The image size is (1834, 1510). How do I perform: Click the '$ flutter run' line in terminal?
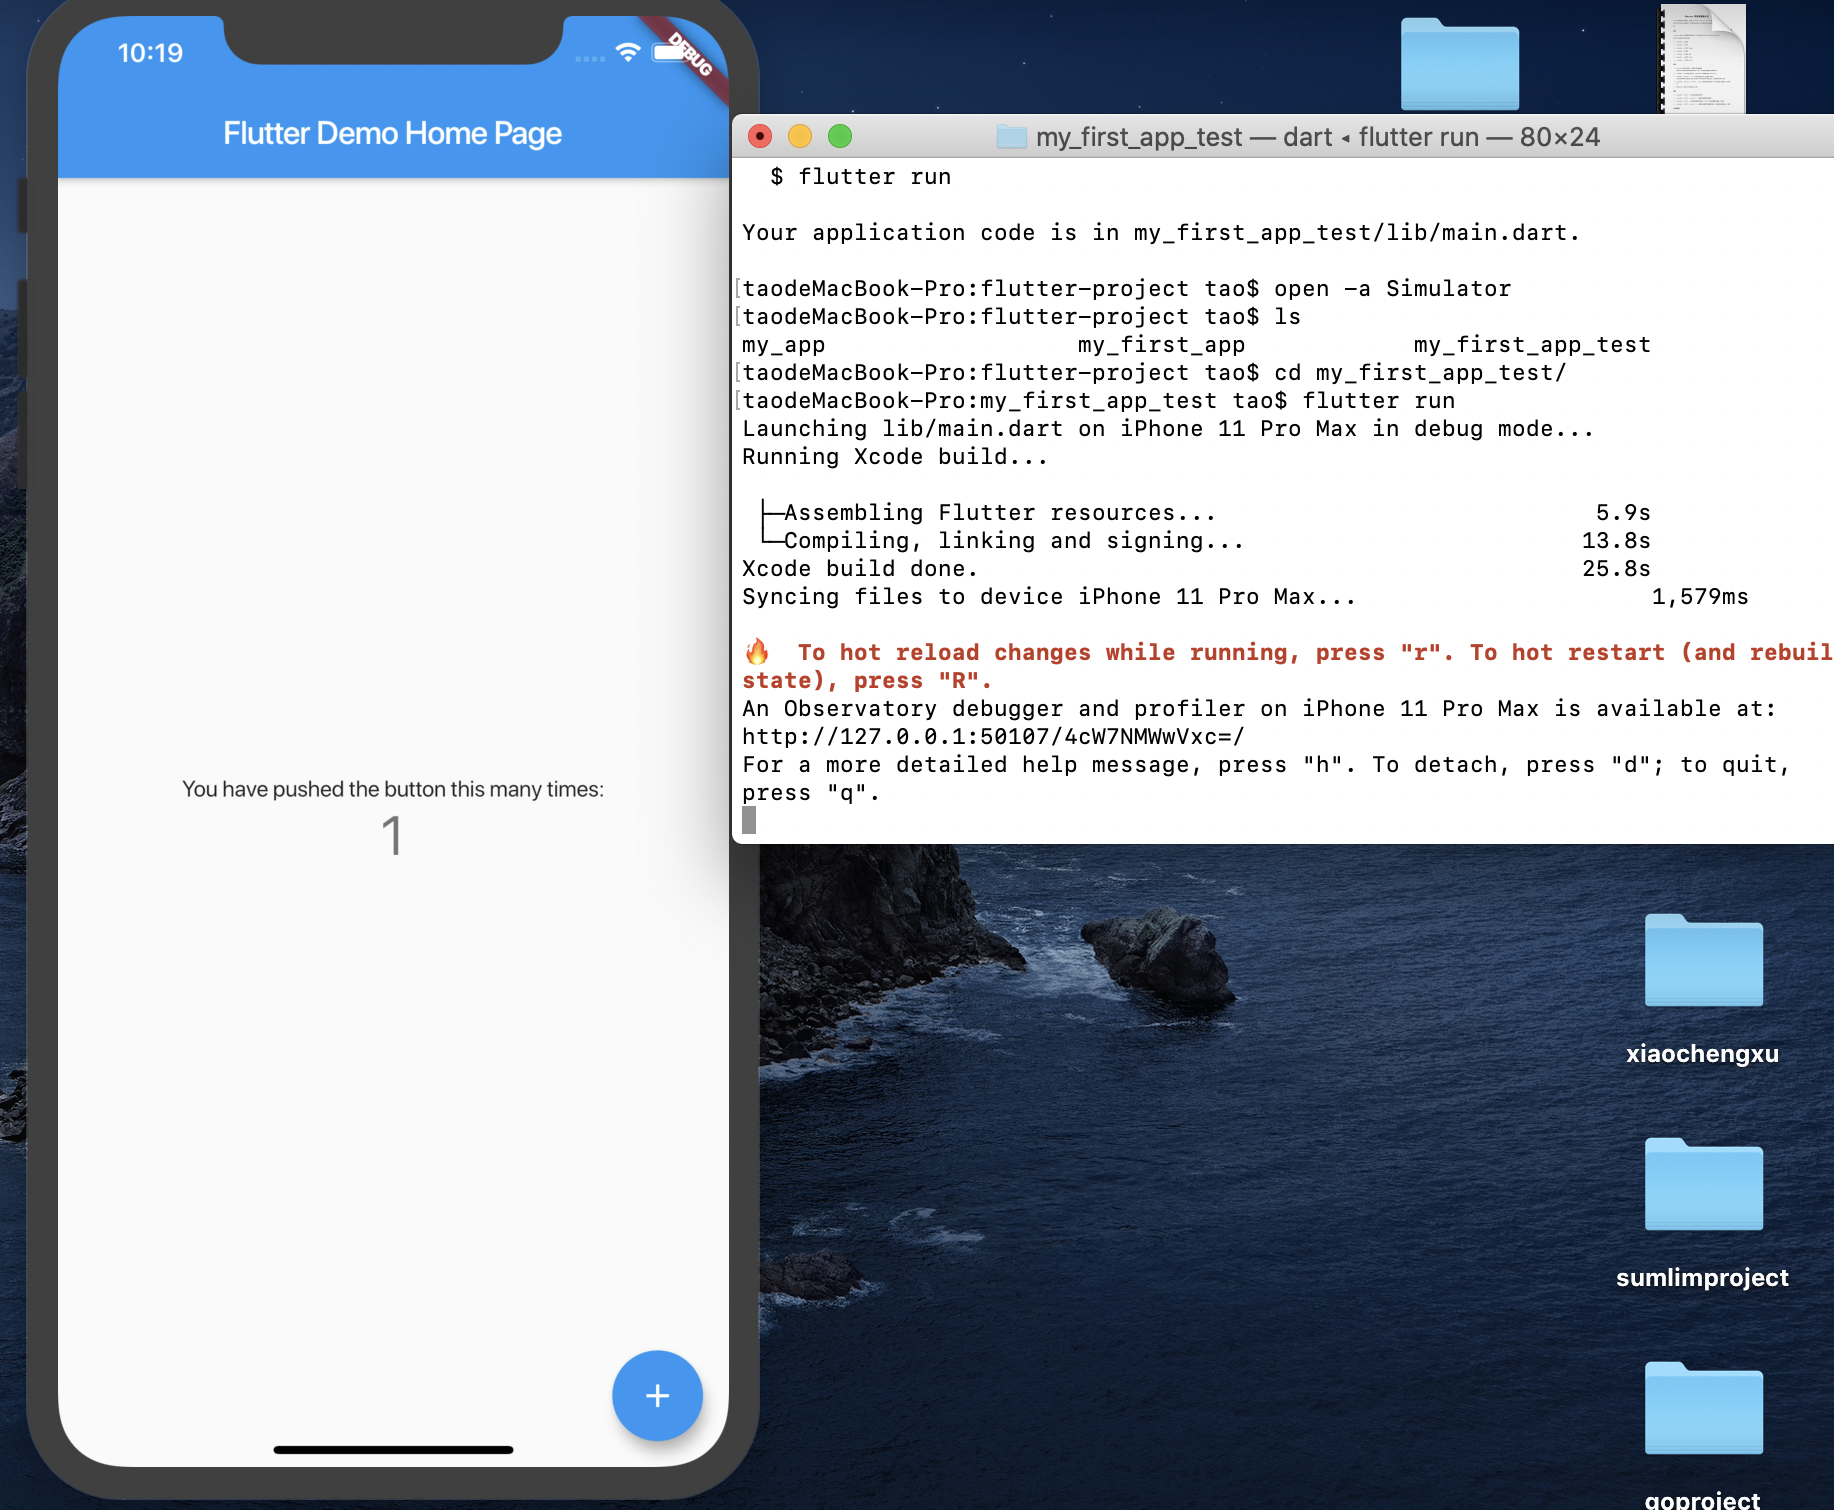861,177
